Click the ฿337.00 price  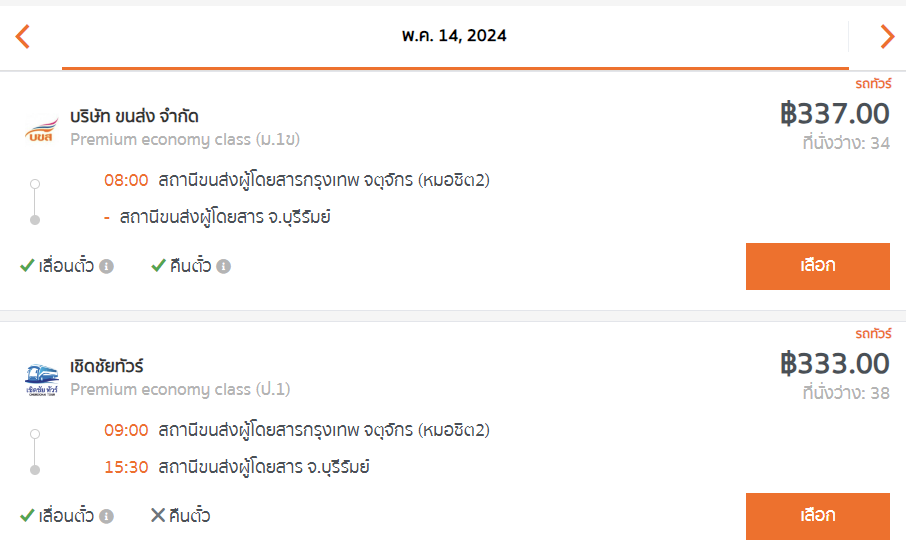point(835,113)
